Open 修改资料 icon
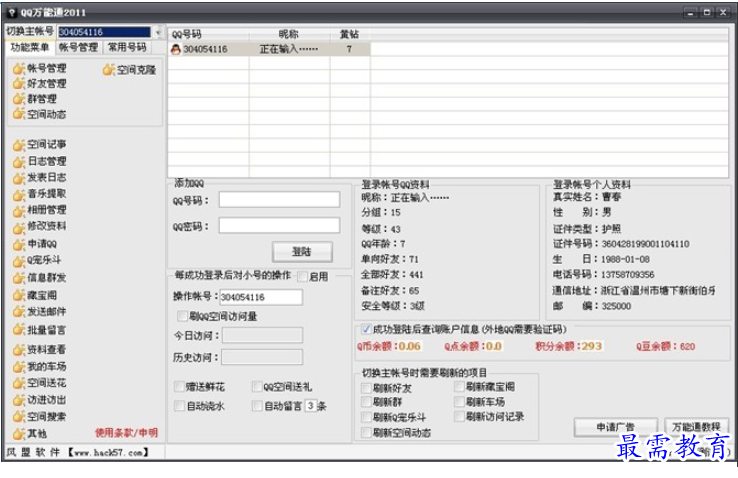 click(19, 227)
